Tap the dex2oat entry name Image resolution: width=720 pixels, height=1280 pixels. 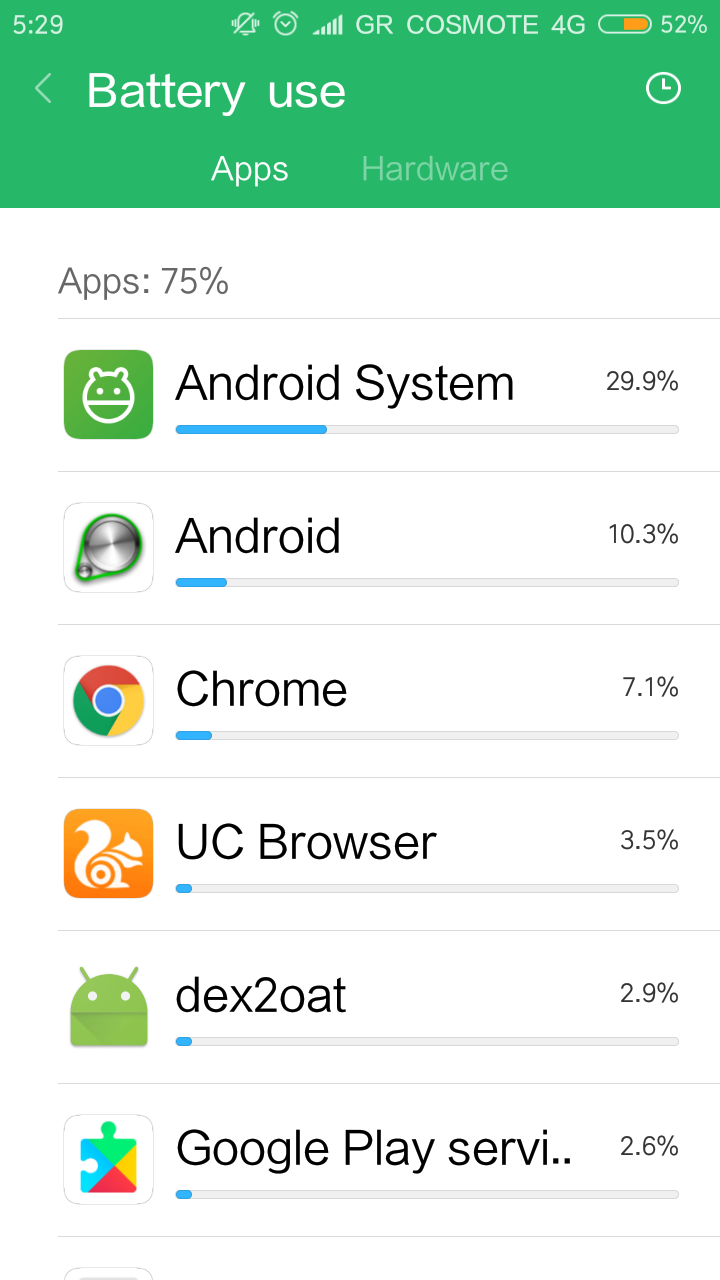261,996
